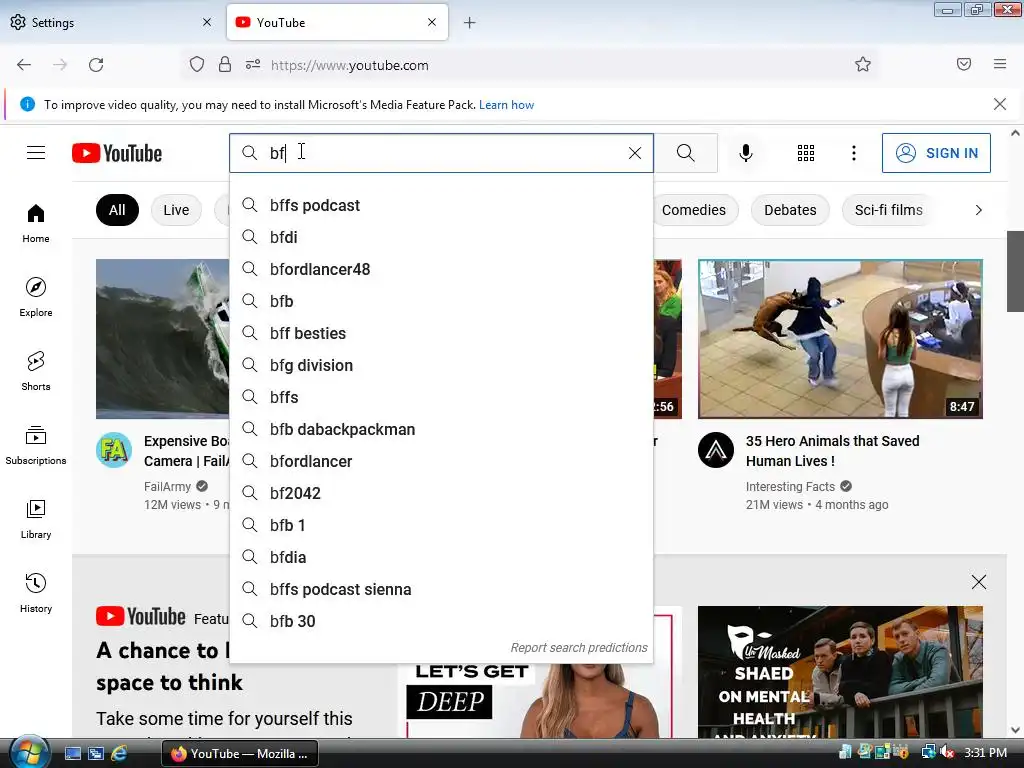Viewport: 1024px width, 768px height.
Task: Open the Windows Start orb
Action: point(29,752)
